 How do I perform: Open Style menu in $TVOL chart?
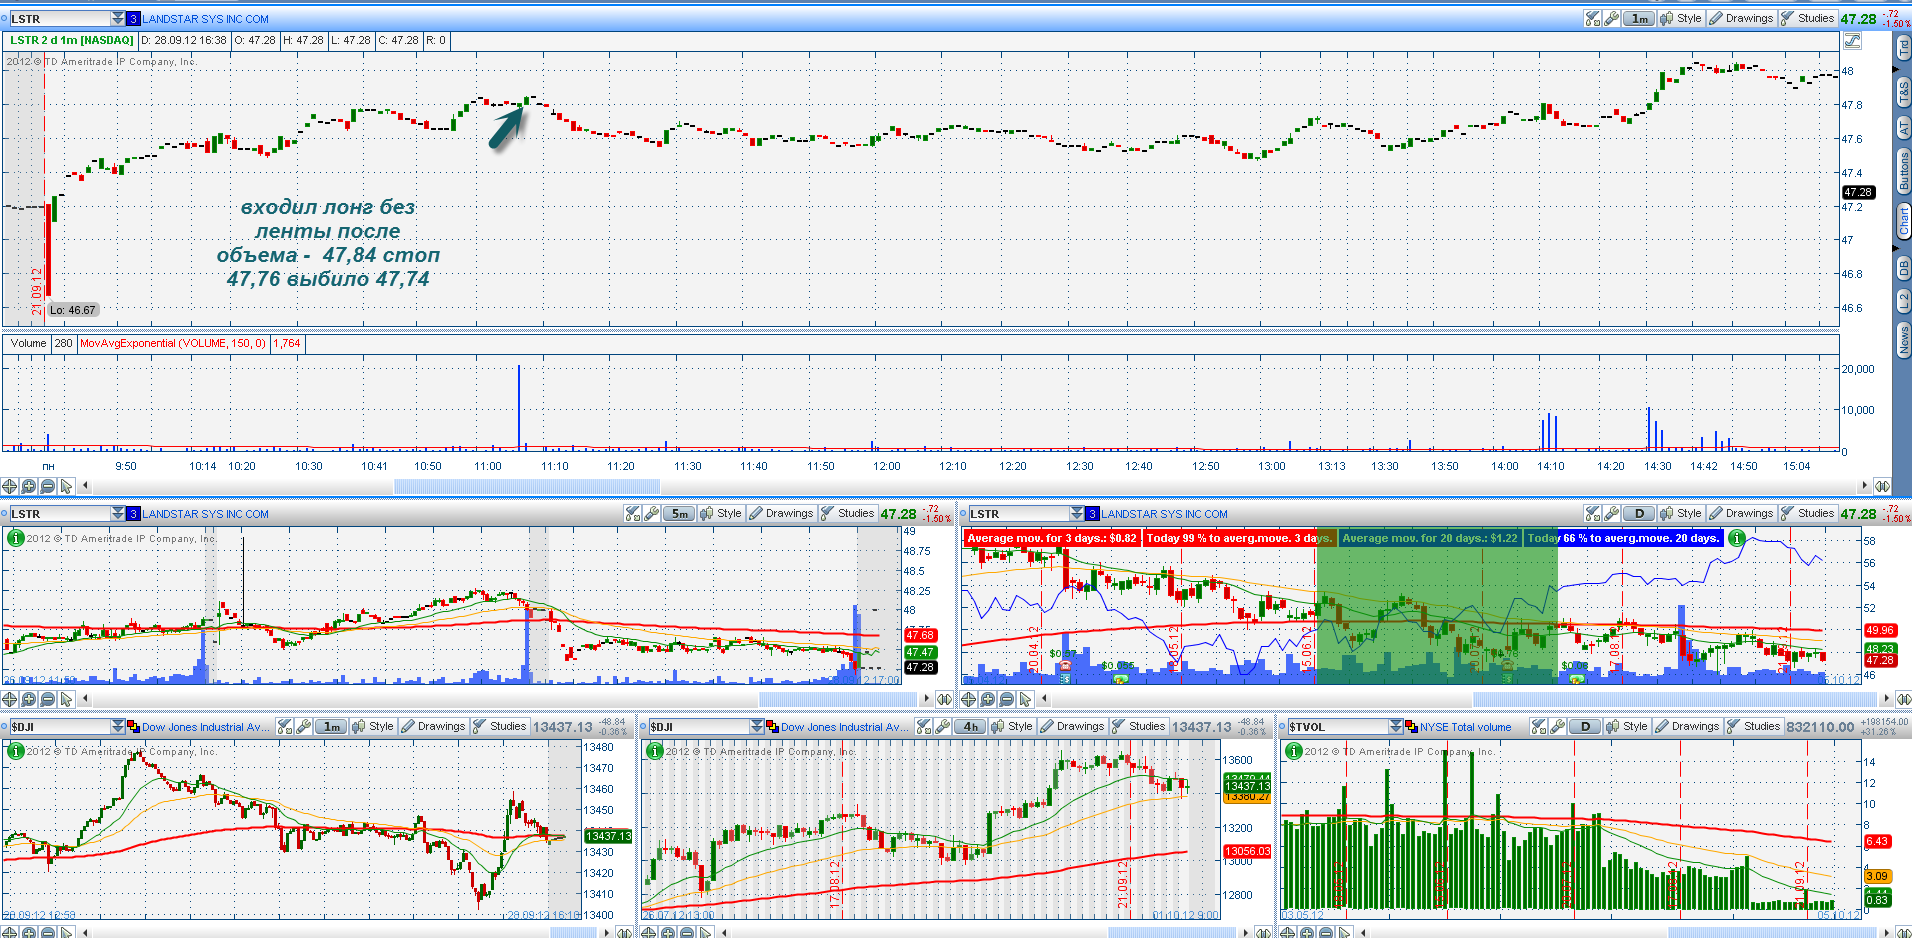tap(1628, 726)
